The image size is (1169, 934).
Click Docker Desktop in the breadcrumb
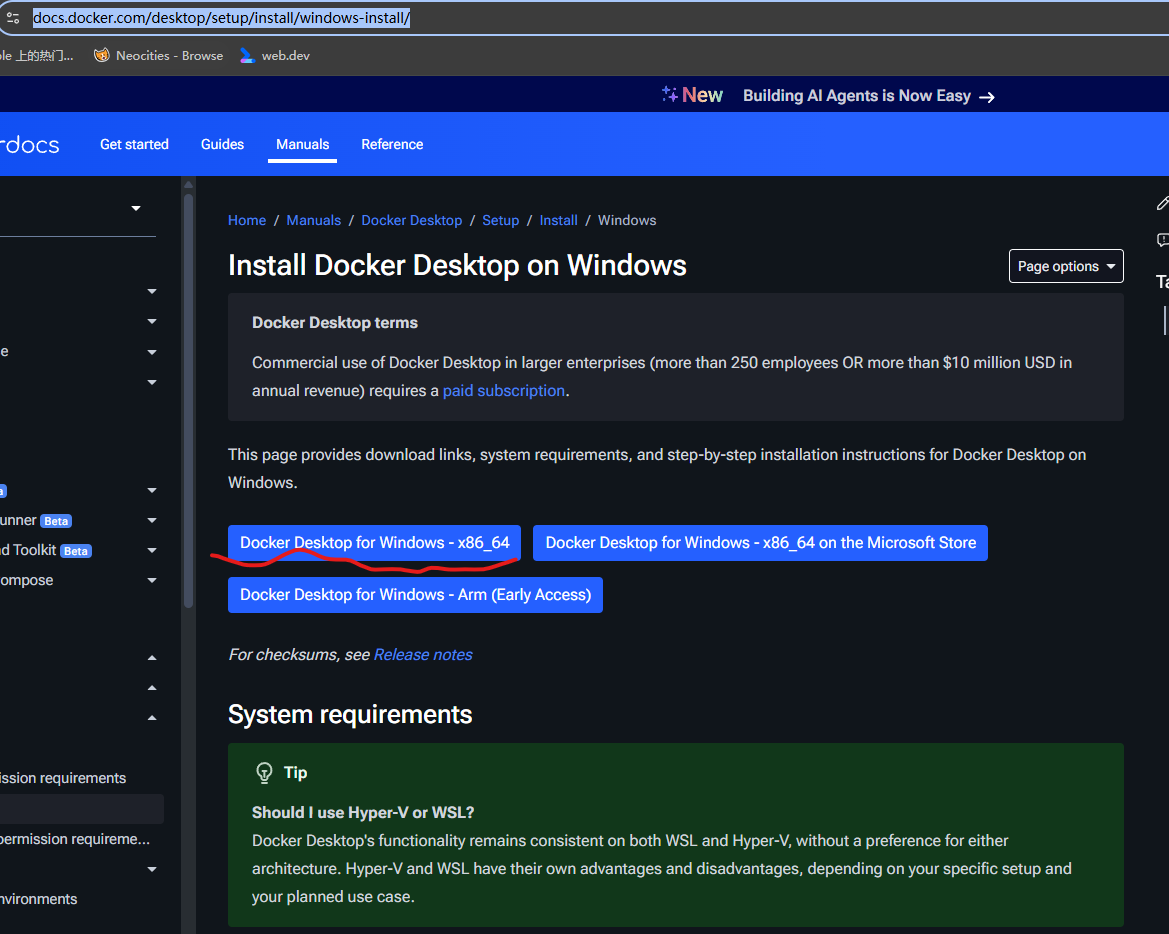(412, 220)
